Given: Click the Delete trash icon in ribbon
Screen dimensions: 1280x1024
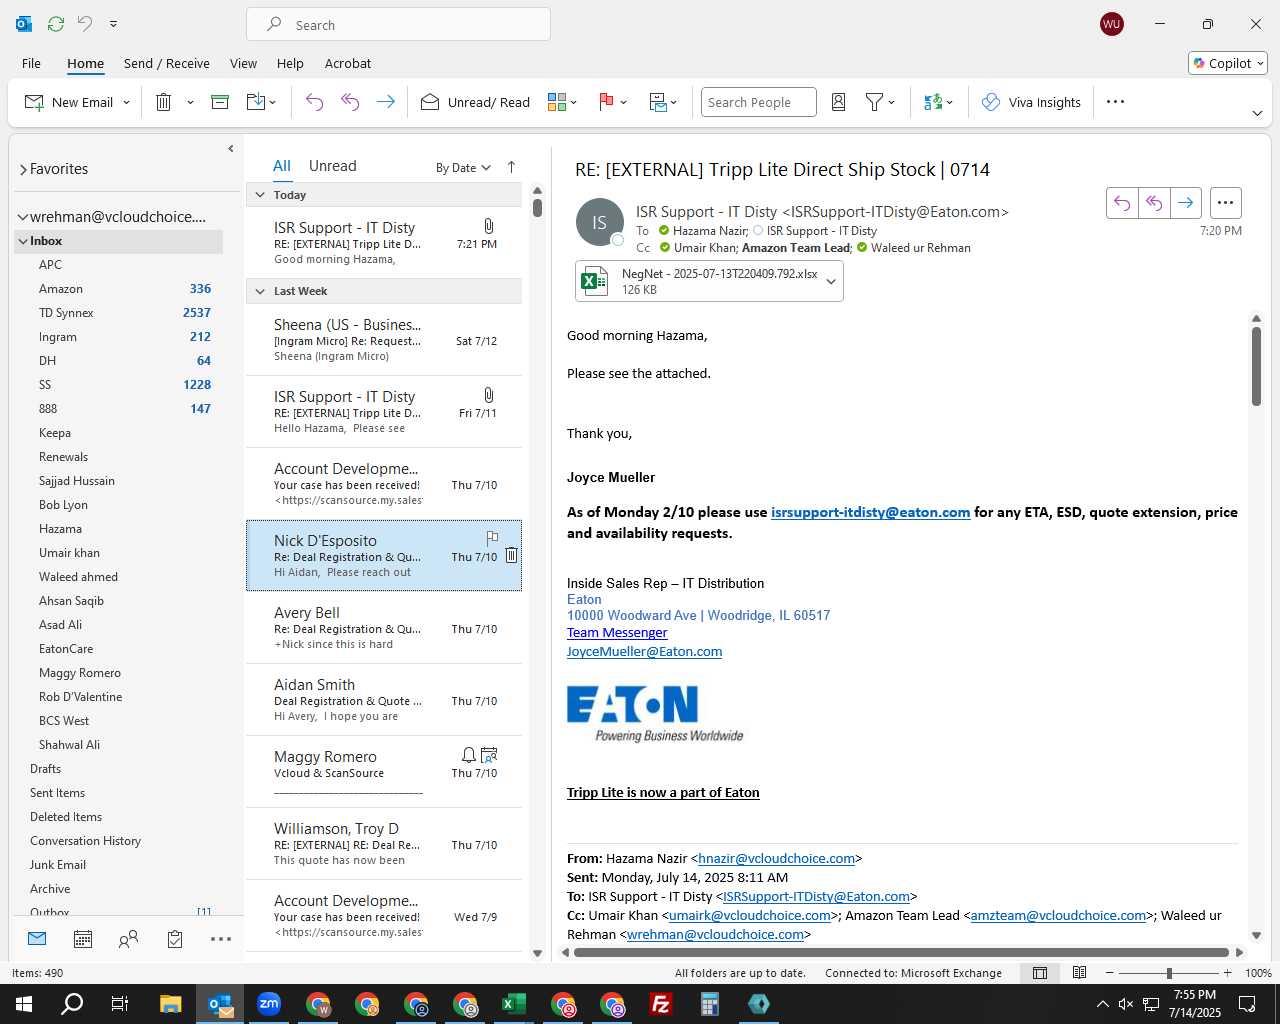Looking at the screenshot, I should (x=164, y=102).
